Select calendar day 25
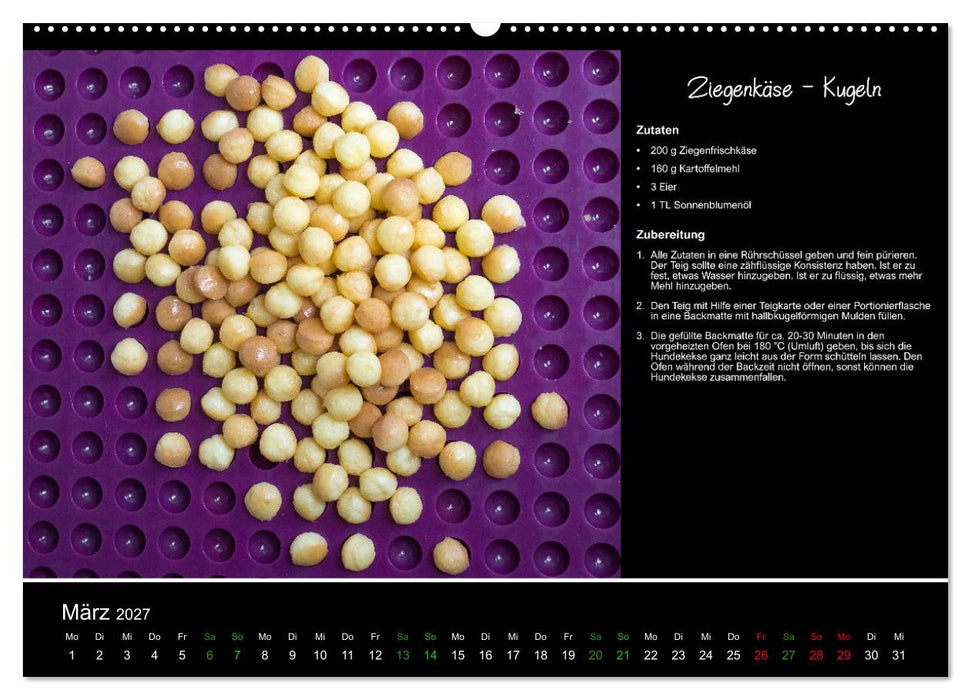This screenshot has height=700, width=971. coord(733,655)
